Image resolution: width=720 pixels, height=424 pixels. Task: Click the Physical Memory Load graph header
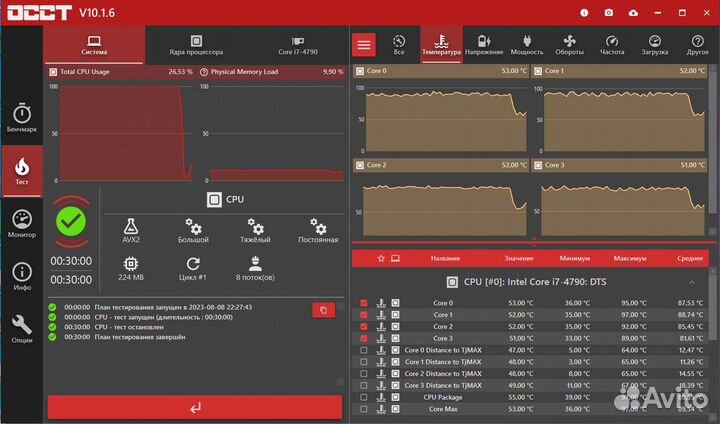pyautogui.click(x=272, y=72)
